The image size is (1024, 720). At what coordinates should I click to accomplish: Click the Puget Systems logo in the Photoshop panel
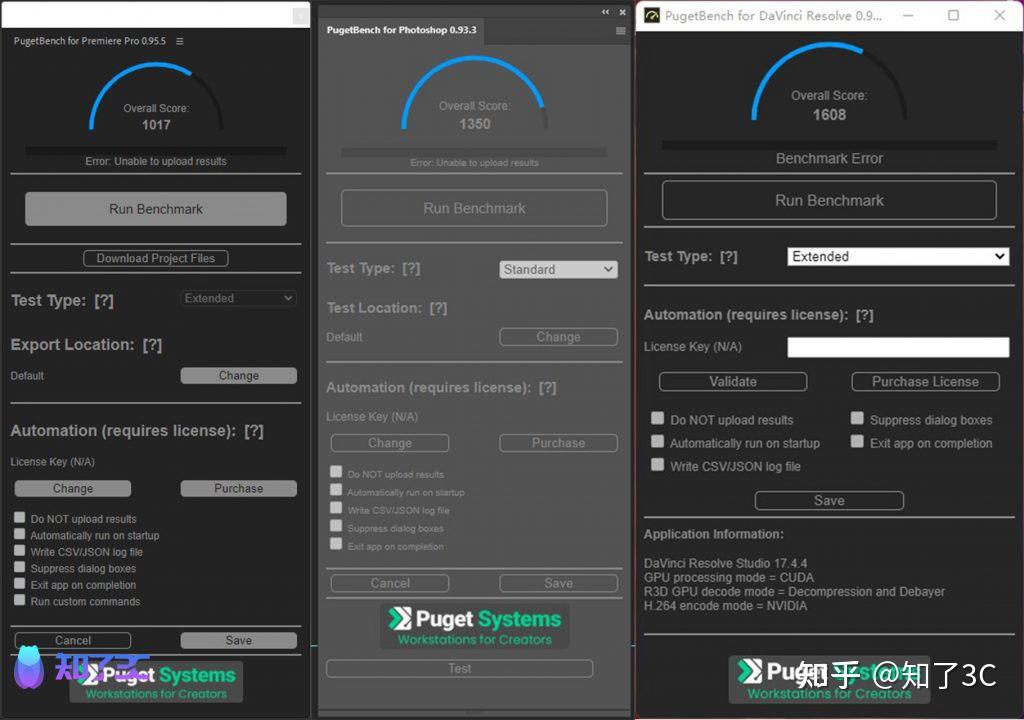coord(474,626)
